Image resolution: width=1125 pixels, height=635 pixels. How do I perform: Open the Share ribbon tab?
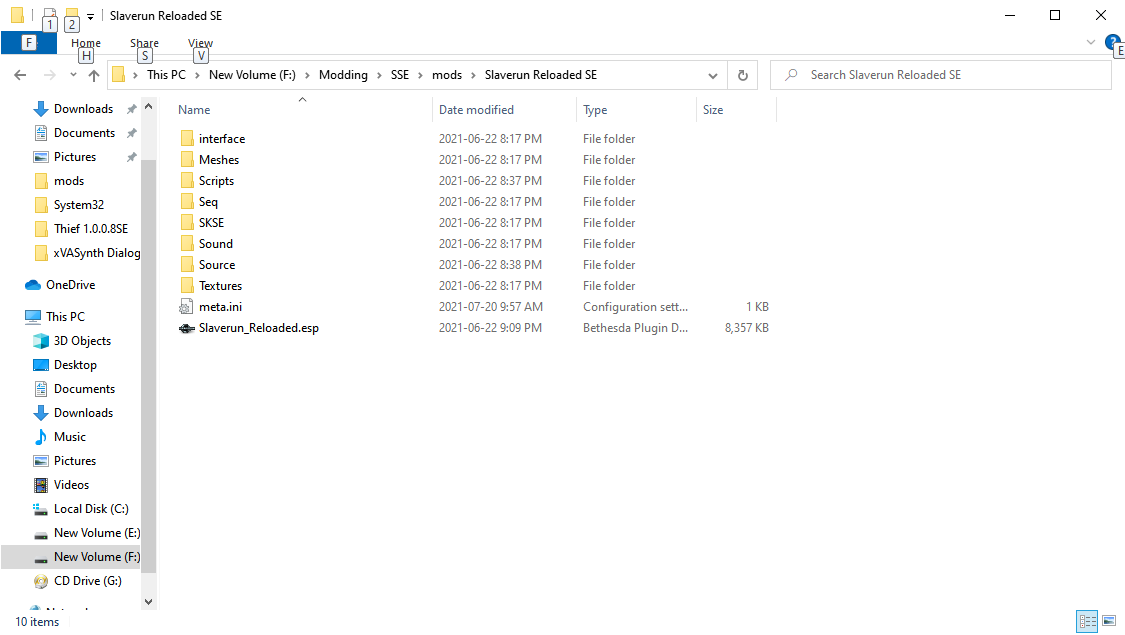point(144,43)
